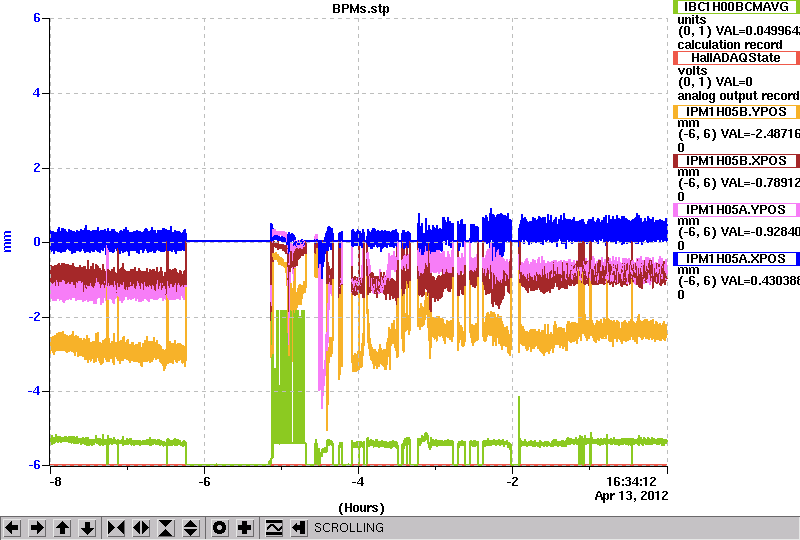This screenshot has height=540, width=800.
Task: Select the IBC1H00BCMAVG curve legend label
Action: [x=736, y=7]
